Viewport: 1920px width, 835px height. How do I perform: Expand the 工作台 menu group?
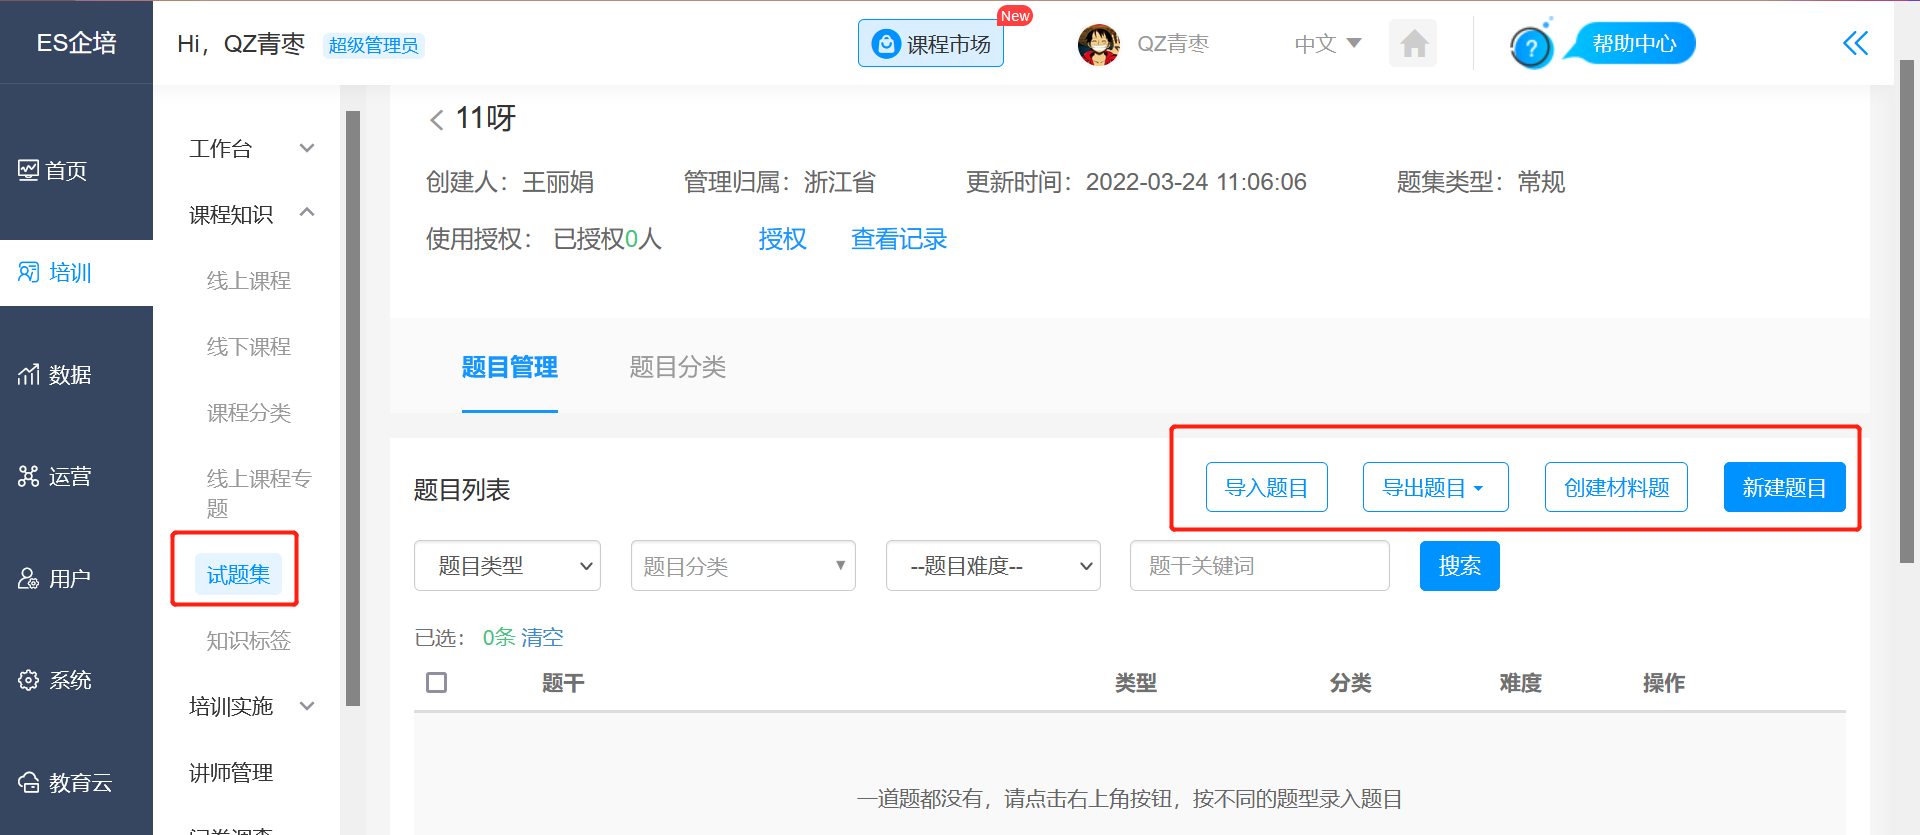[x=251, y=149]
